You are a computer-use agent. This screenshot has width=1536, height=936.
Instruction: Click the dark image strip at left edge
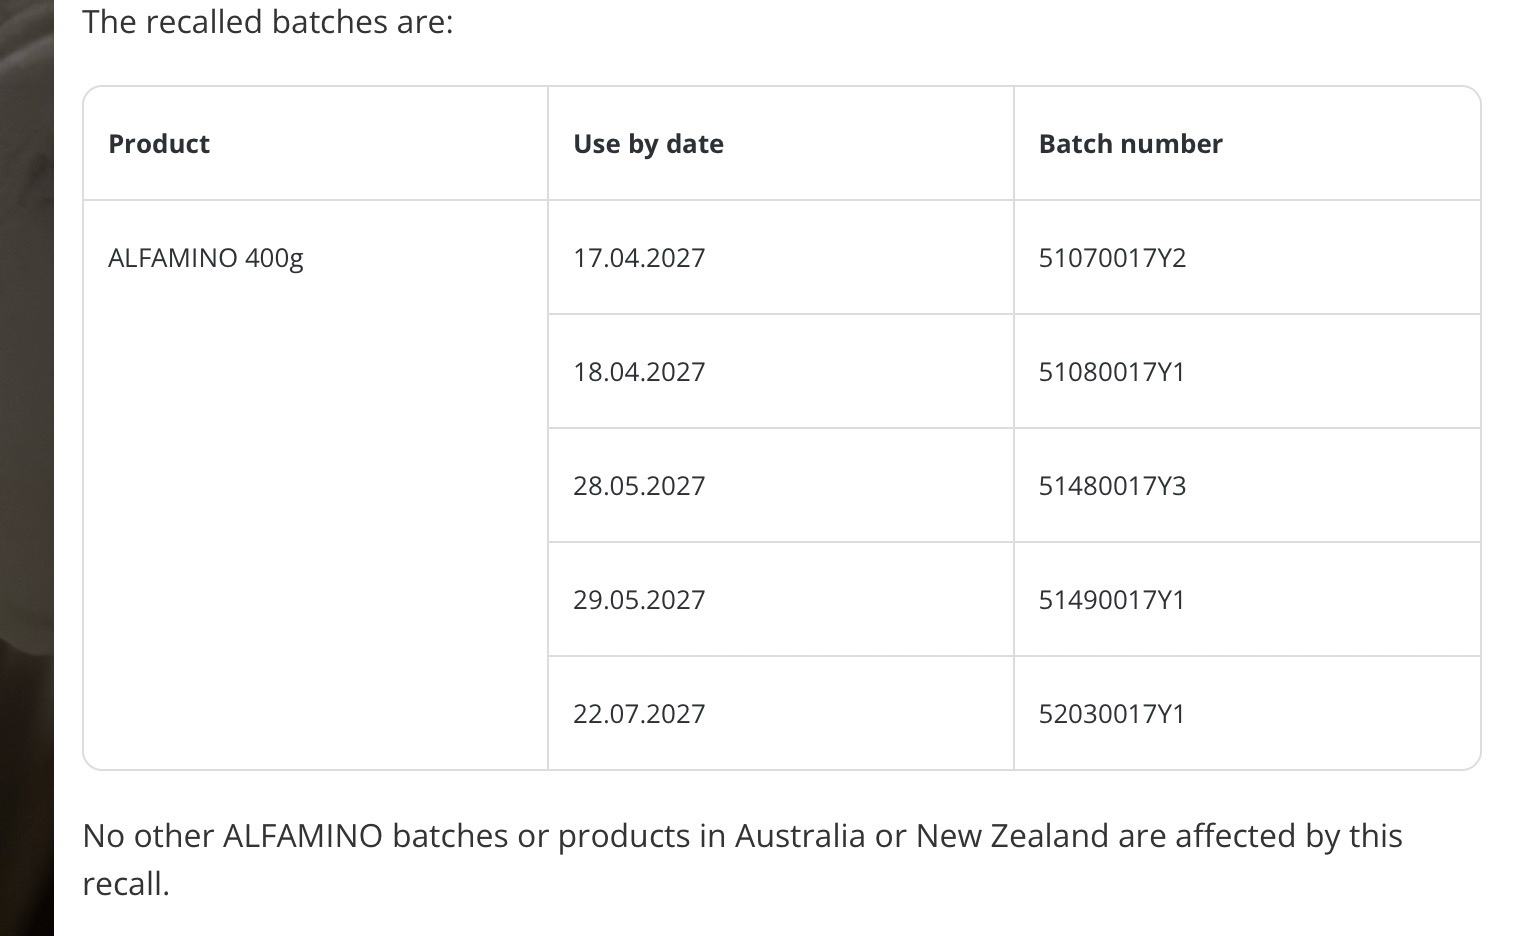coord(26,468)
